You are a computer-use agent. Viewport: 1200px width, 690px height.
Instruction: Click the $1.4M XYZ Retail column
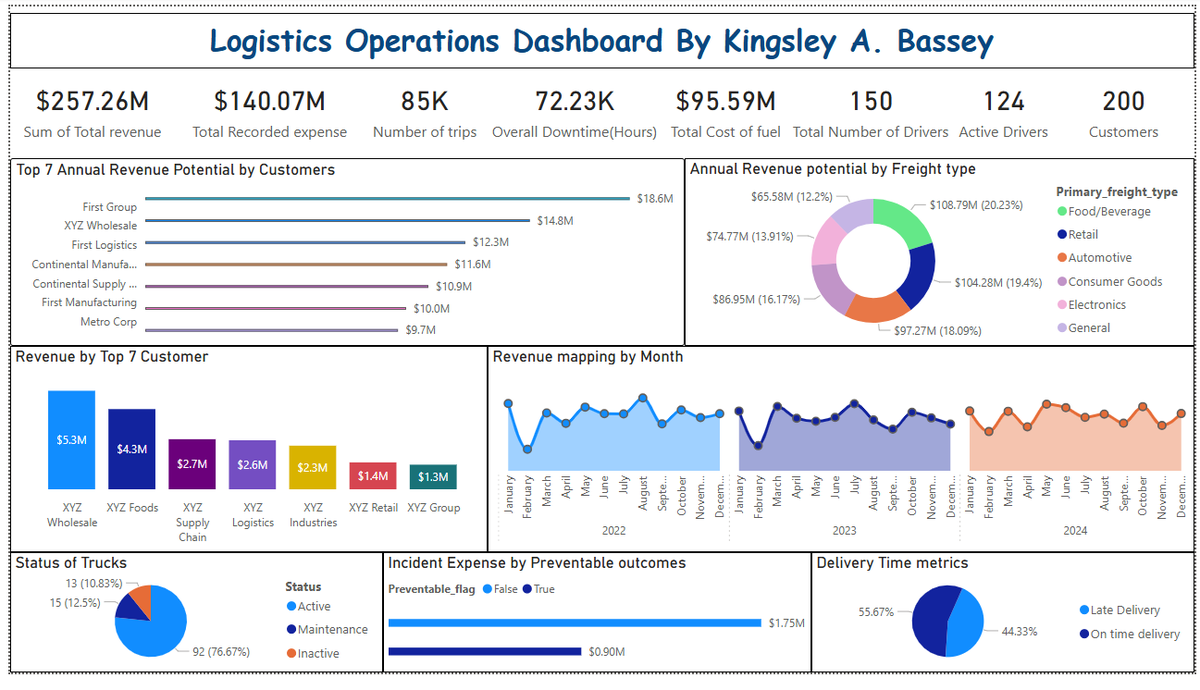[x=373, y=476]
